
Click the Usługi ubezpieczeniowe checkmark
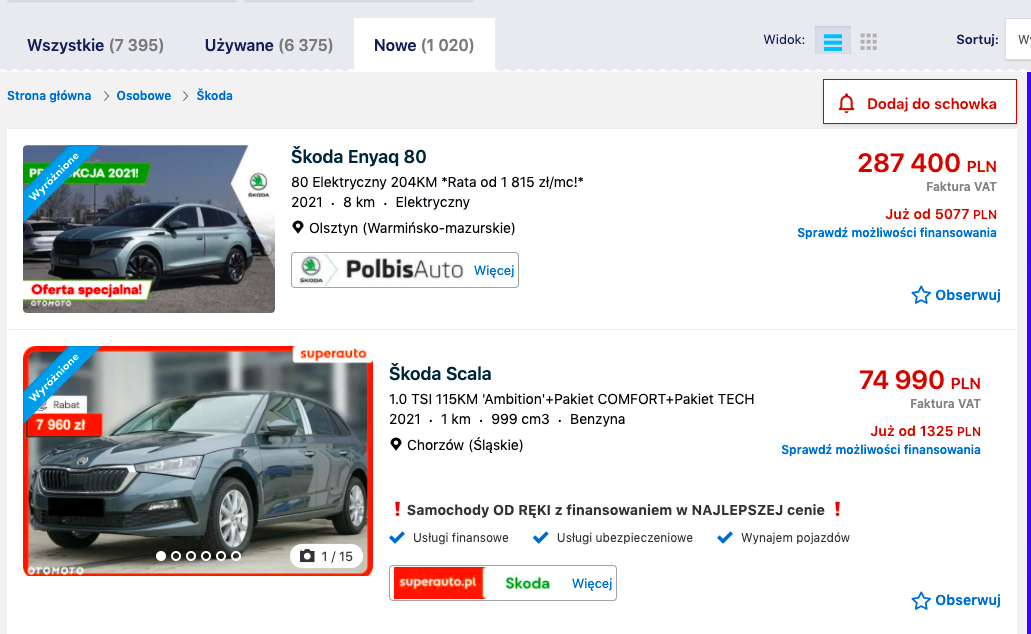tap(540, 538)
